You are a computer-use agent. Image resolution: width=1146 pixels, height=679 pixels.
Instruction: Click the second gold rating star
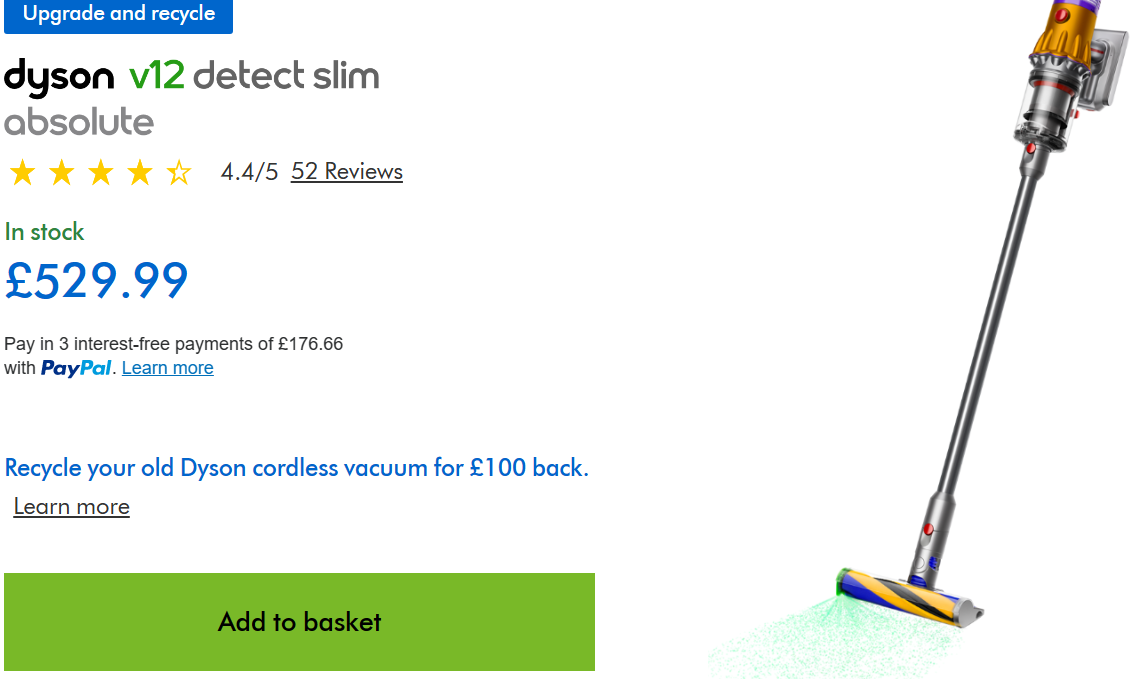pyautogui.click(x=61, y=173)
